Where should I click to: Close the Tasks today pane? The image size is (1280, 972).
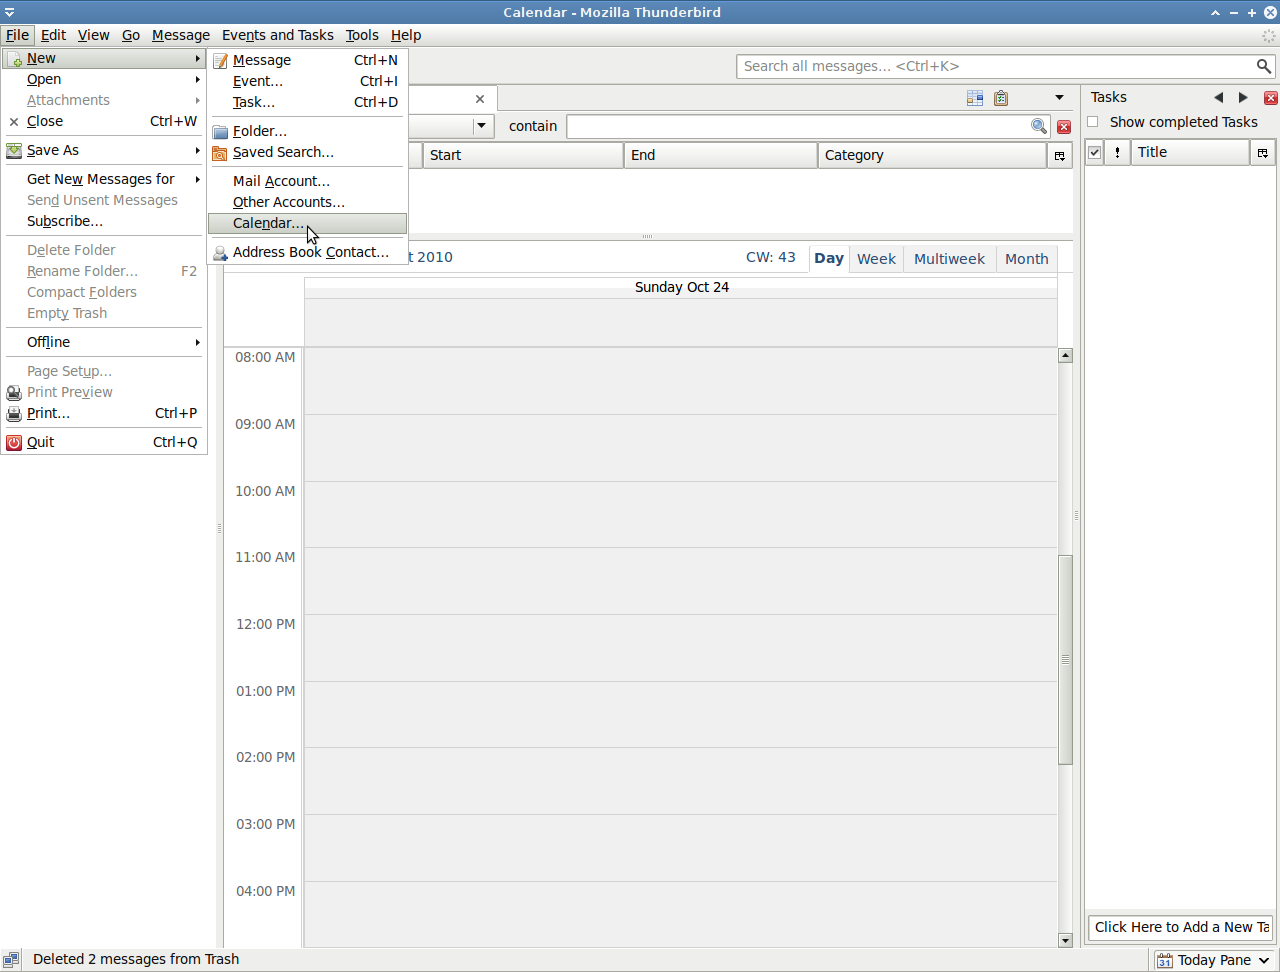[x=1271, y=98]
